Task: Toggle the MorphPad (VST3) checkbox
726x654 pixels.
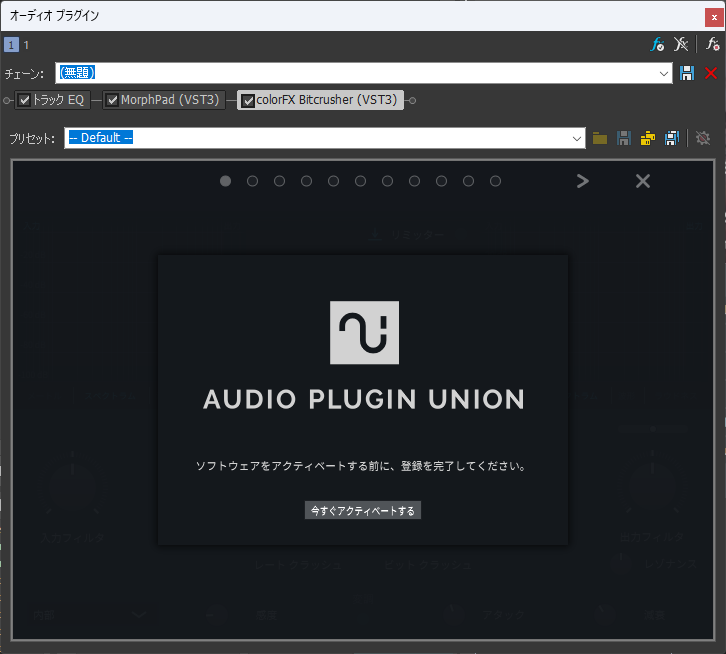Action: pyautogui.click(x=113, y=100)
